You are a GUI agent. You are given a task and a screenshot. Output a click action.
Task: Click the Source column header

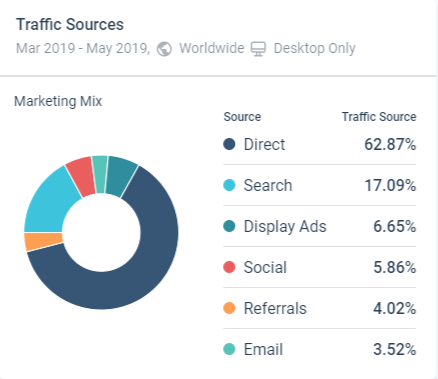coord(242,117)
